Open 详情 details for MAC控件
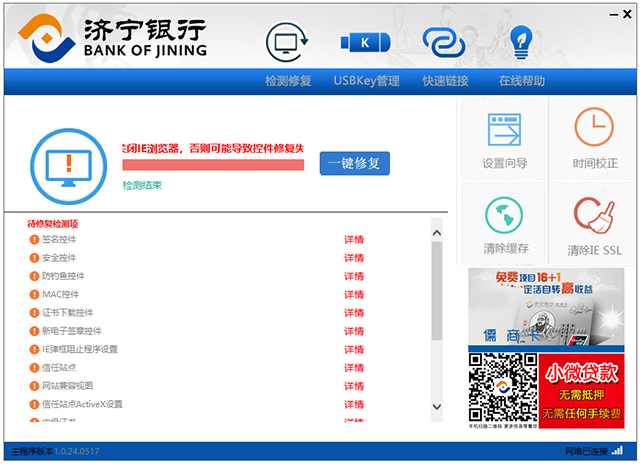The width and height of the screenshot is (640, 465). (354, 294)
